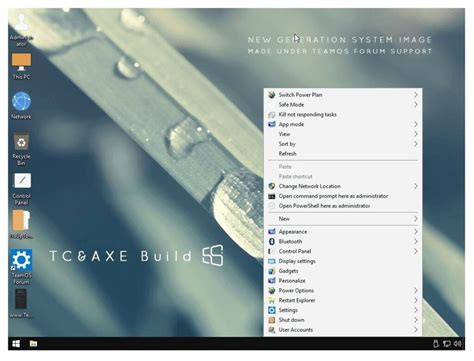
Task: Select Settings menu entry
Action: (x=343, y=310)
